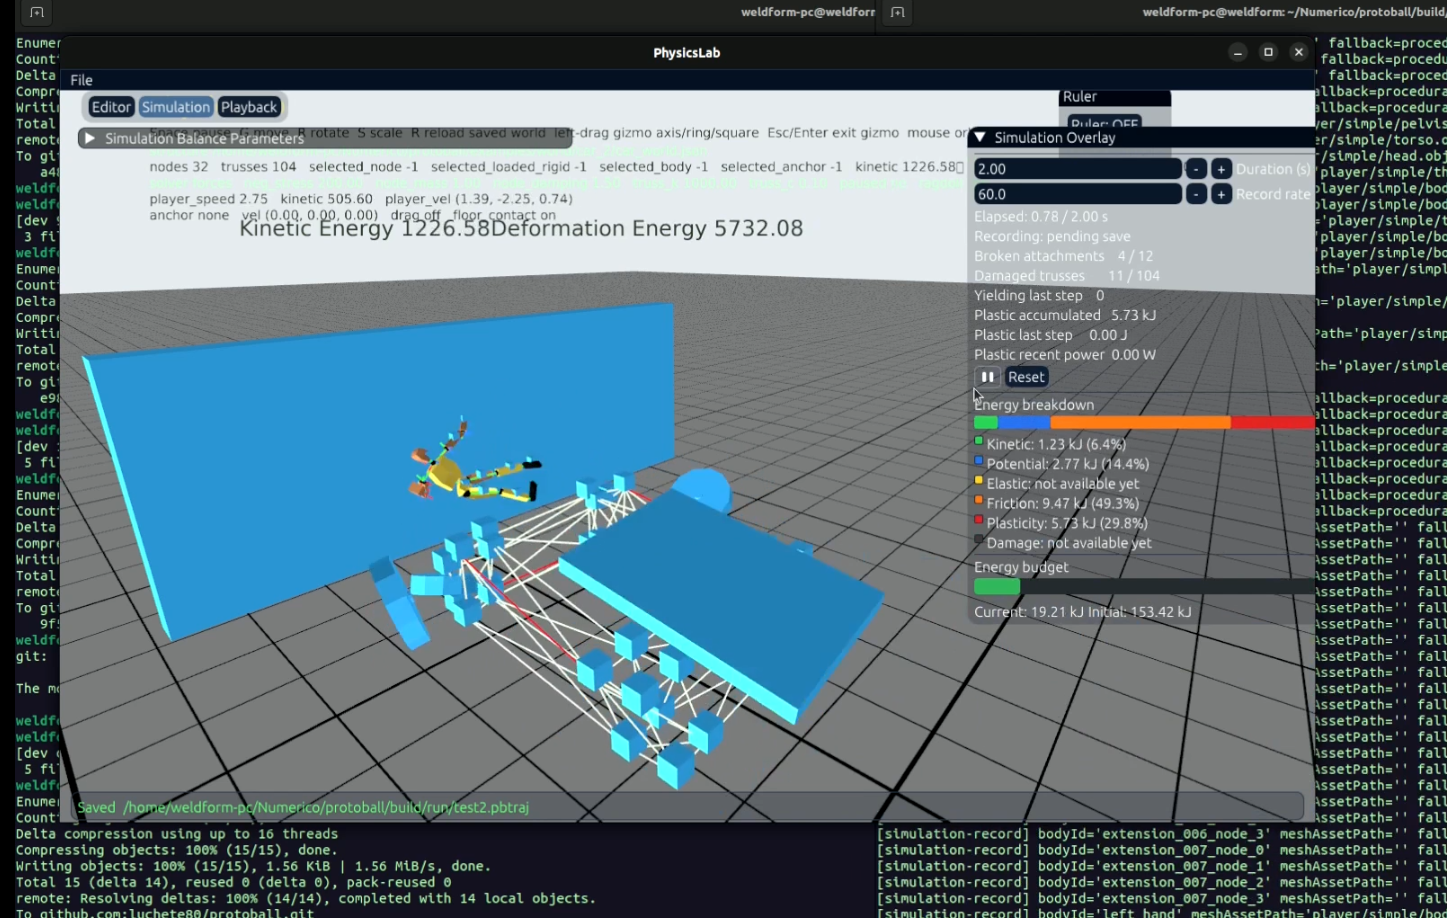
Task: Click the new-tab icon in right terminal
Action: point(897,13)
